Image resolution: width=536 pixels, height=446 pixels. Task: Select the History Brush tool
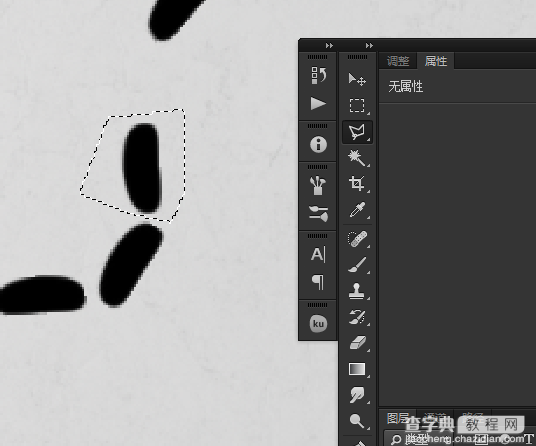pyautogui.click(x=357, y=317)
